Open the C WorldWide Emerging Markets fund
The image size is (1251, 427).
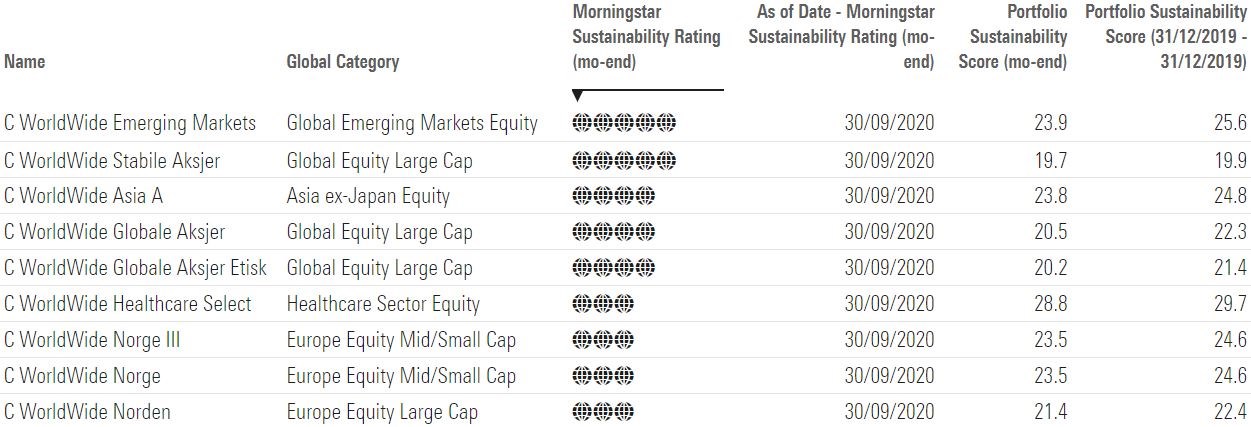click(x=130, y=123)
